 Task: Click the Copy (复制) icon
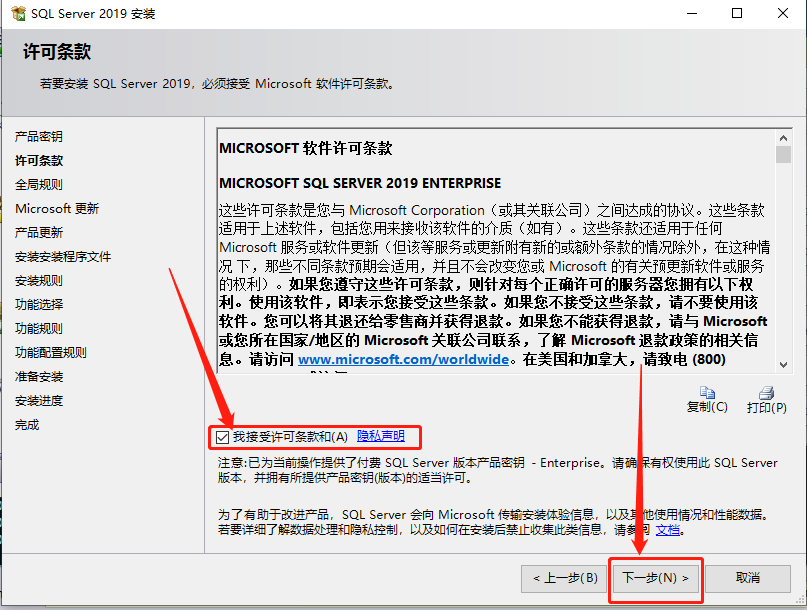pyautogui.click(x=707, y=393)
